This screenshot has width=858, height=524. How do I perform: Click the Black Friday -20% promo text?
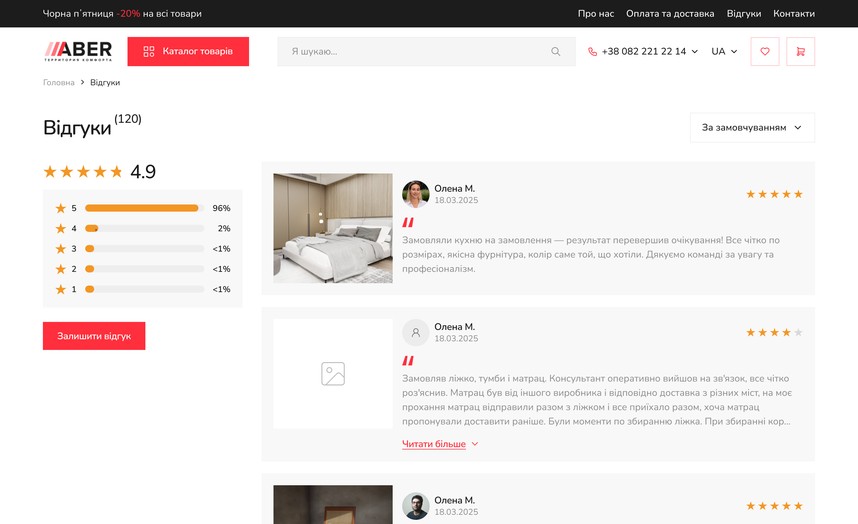122,14
